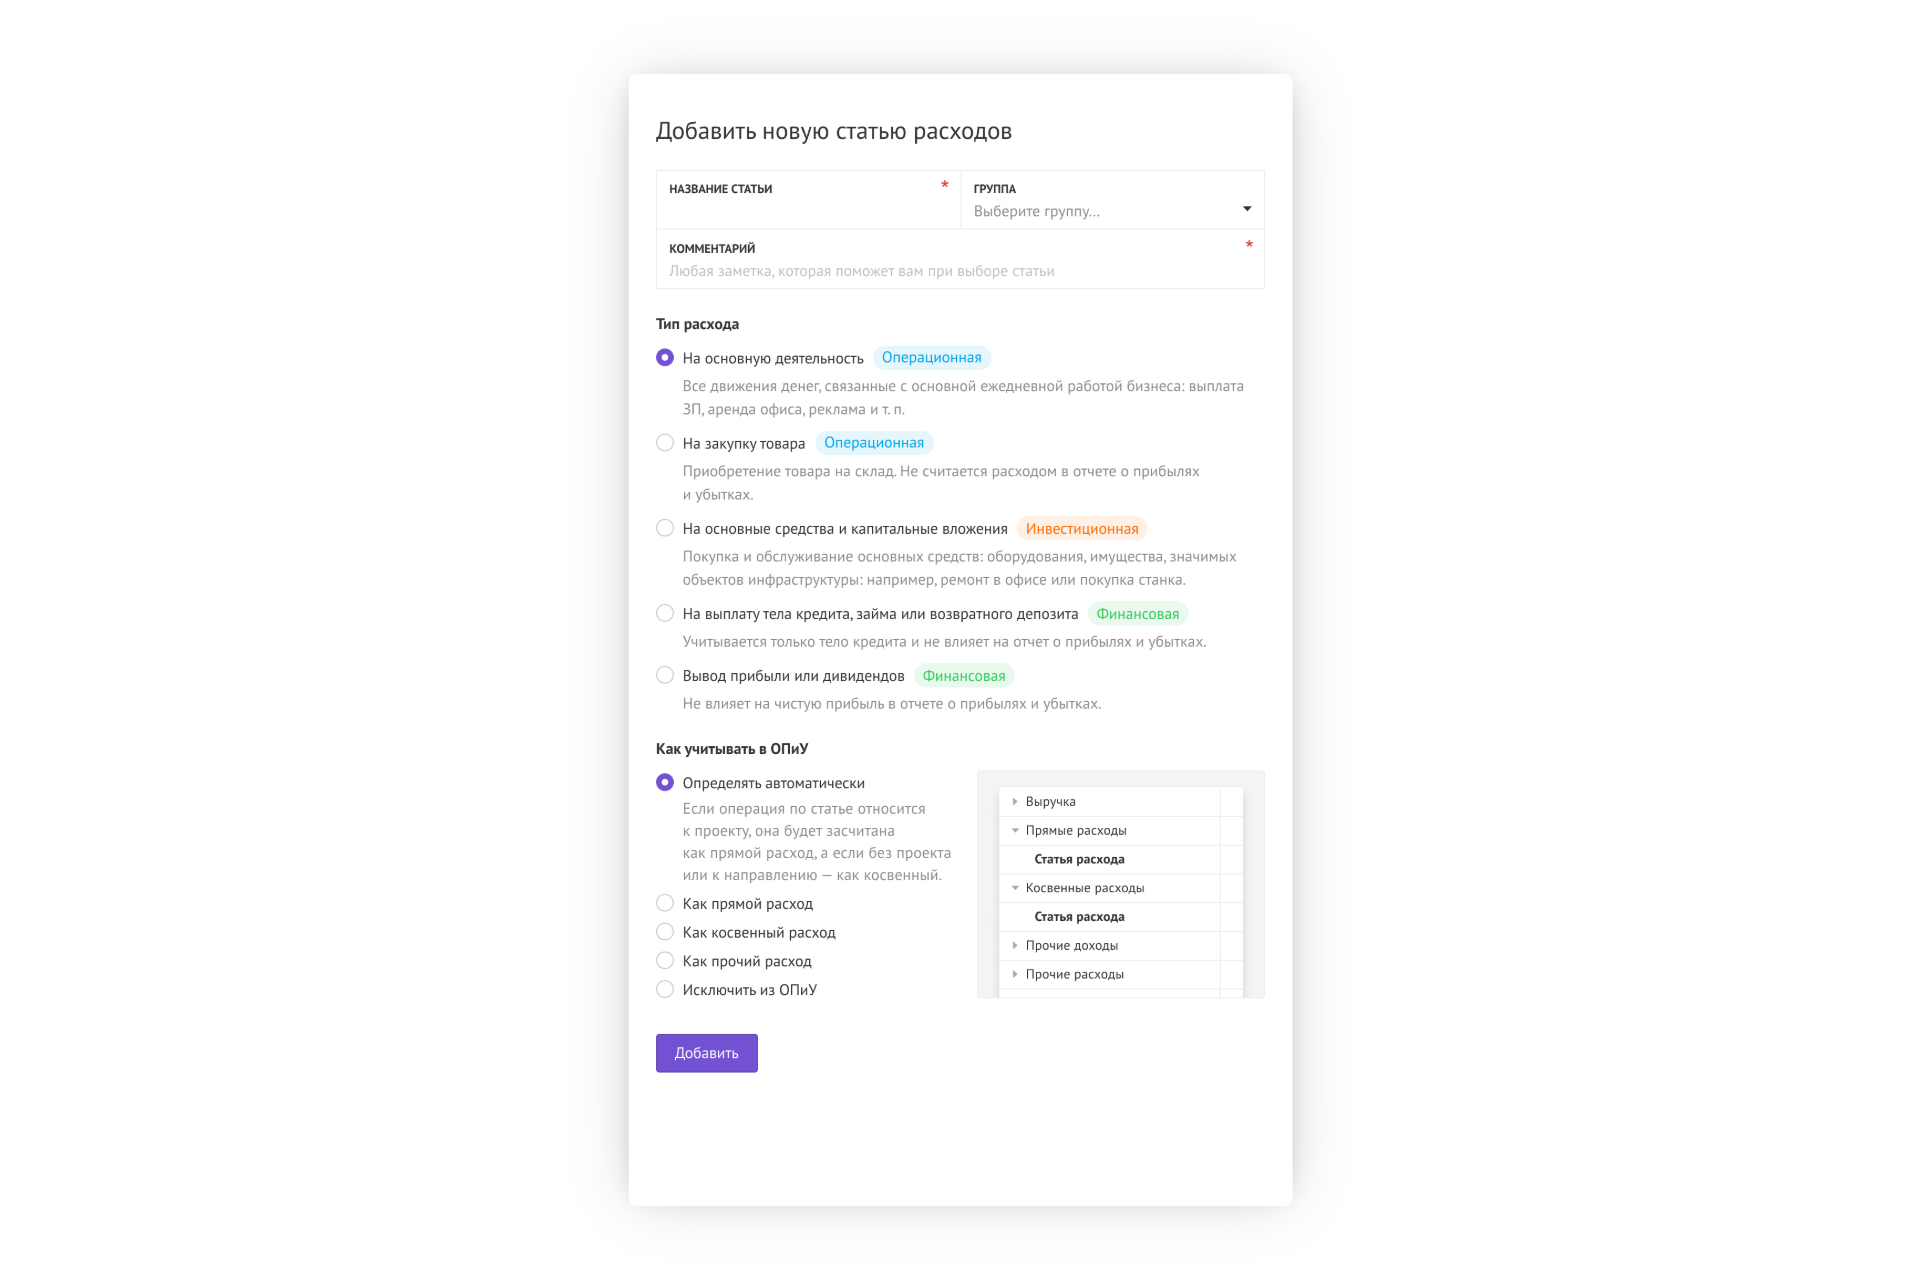Select 'Как прочий расход' radio button

point(665,960)
